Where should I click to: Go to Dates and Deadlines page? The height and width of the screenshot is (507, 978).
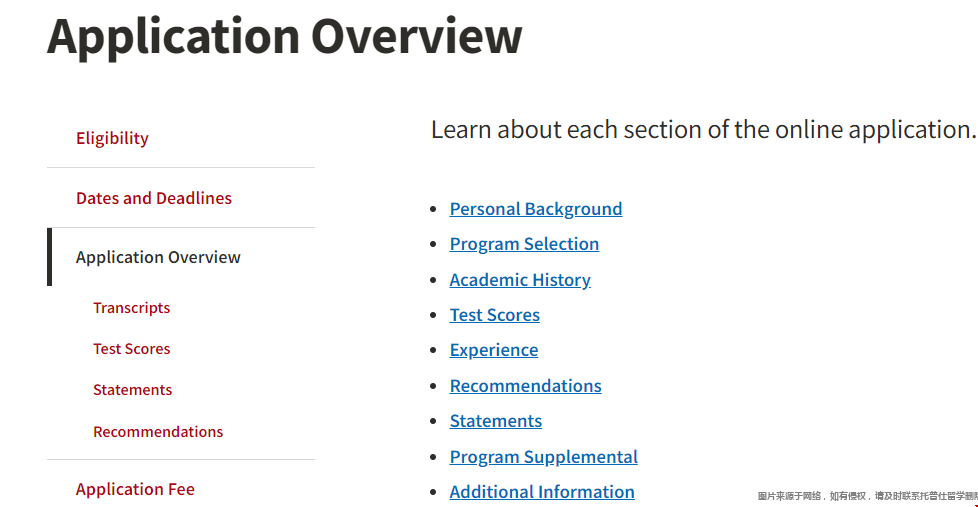coord(153,198)
